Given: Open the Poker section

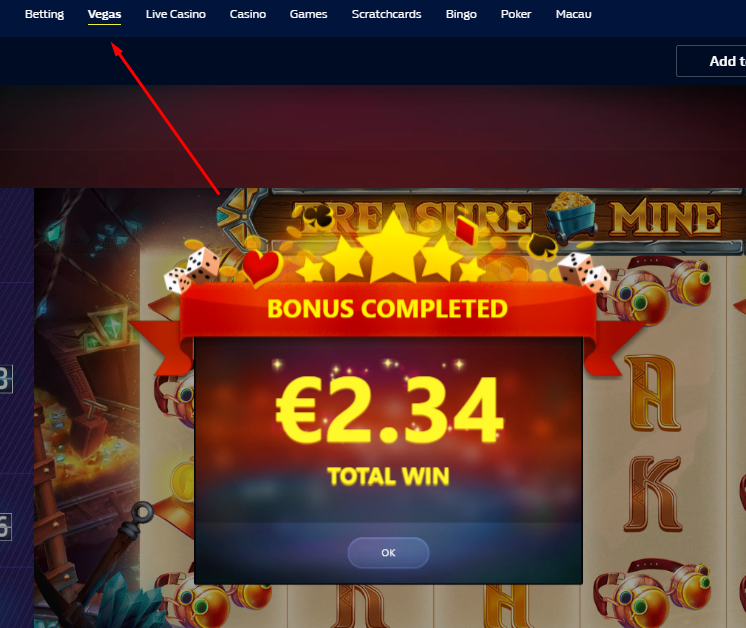Looking at the screenshot, I should pyautogui.click(x=516, y=14).
